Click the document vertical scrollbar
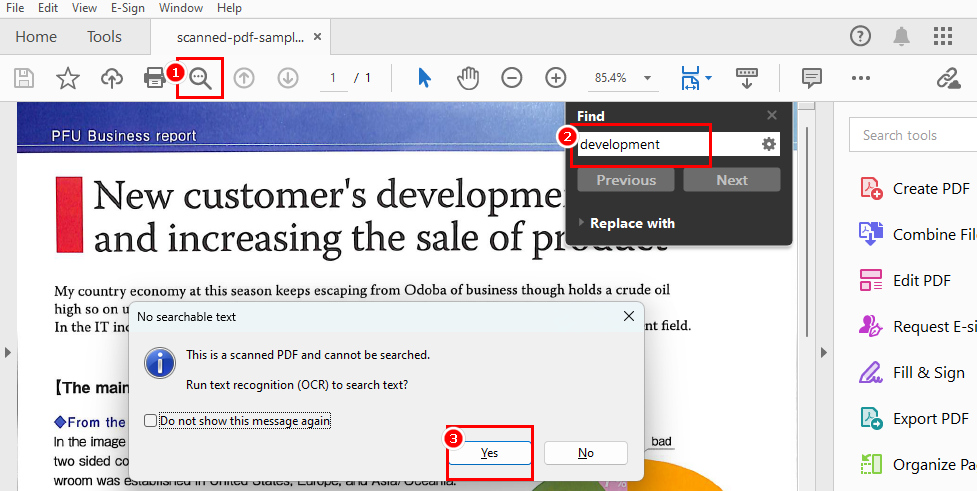 807,231
